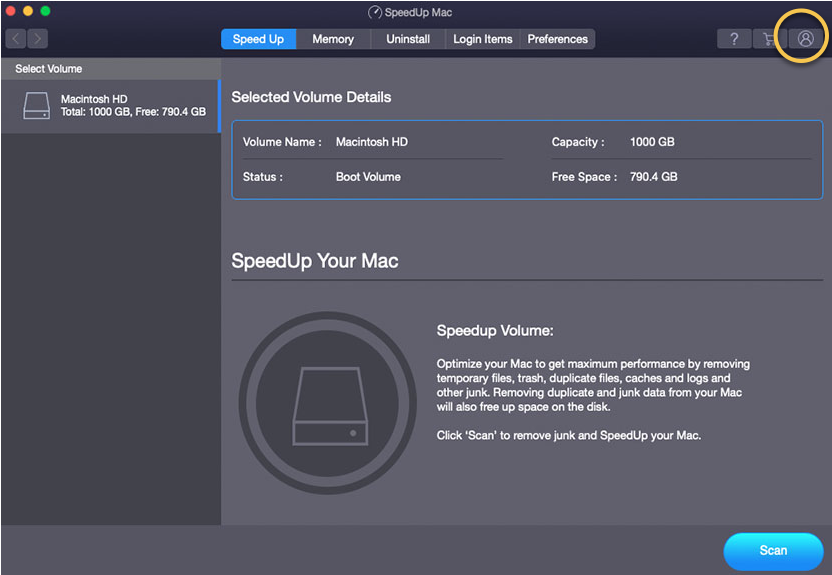Click the 'Selected Volume Details' heading
The width and height of the screenshot is (832, 575).
(311, 97)
